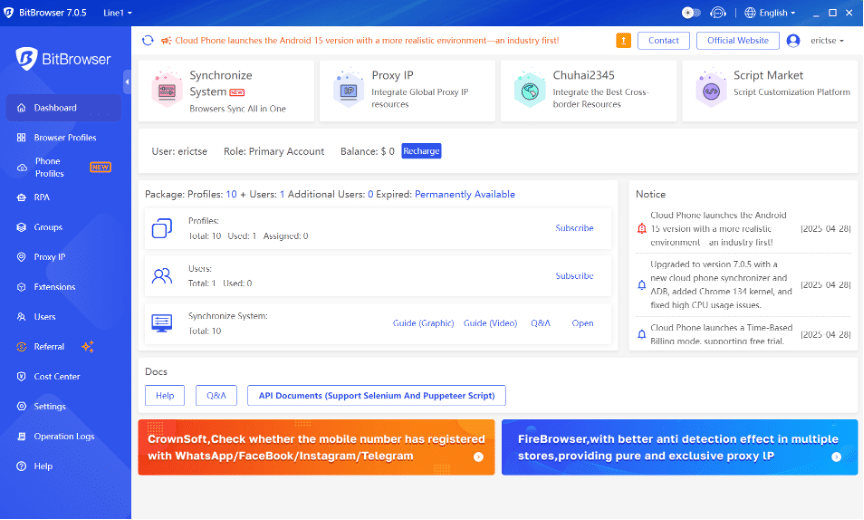Viewport: 864px width, 520px height.
Task: Open the English language dropdown
Action: (770, 13)
